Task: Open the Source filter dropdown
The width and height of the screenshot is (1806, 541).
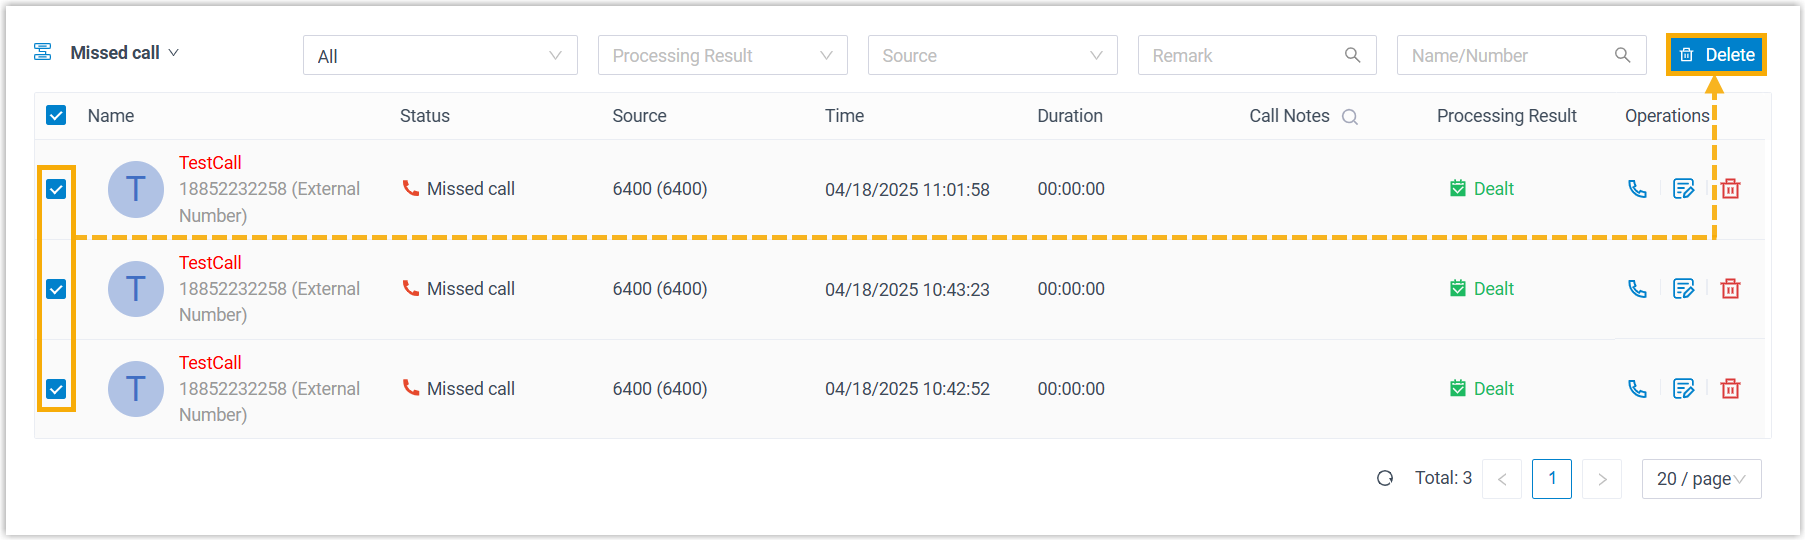Action: (992, 56)
